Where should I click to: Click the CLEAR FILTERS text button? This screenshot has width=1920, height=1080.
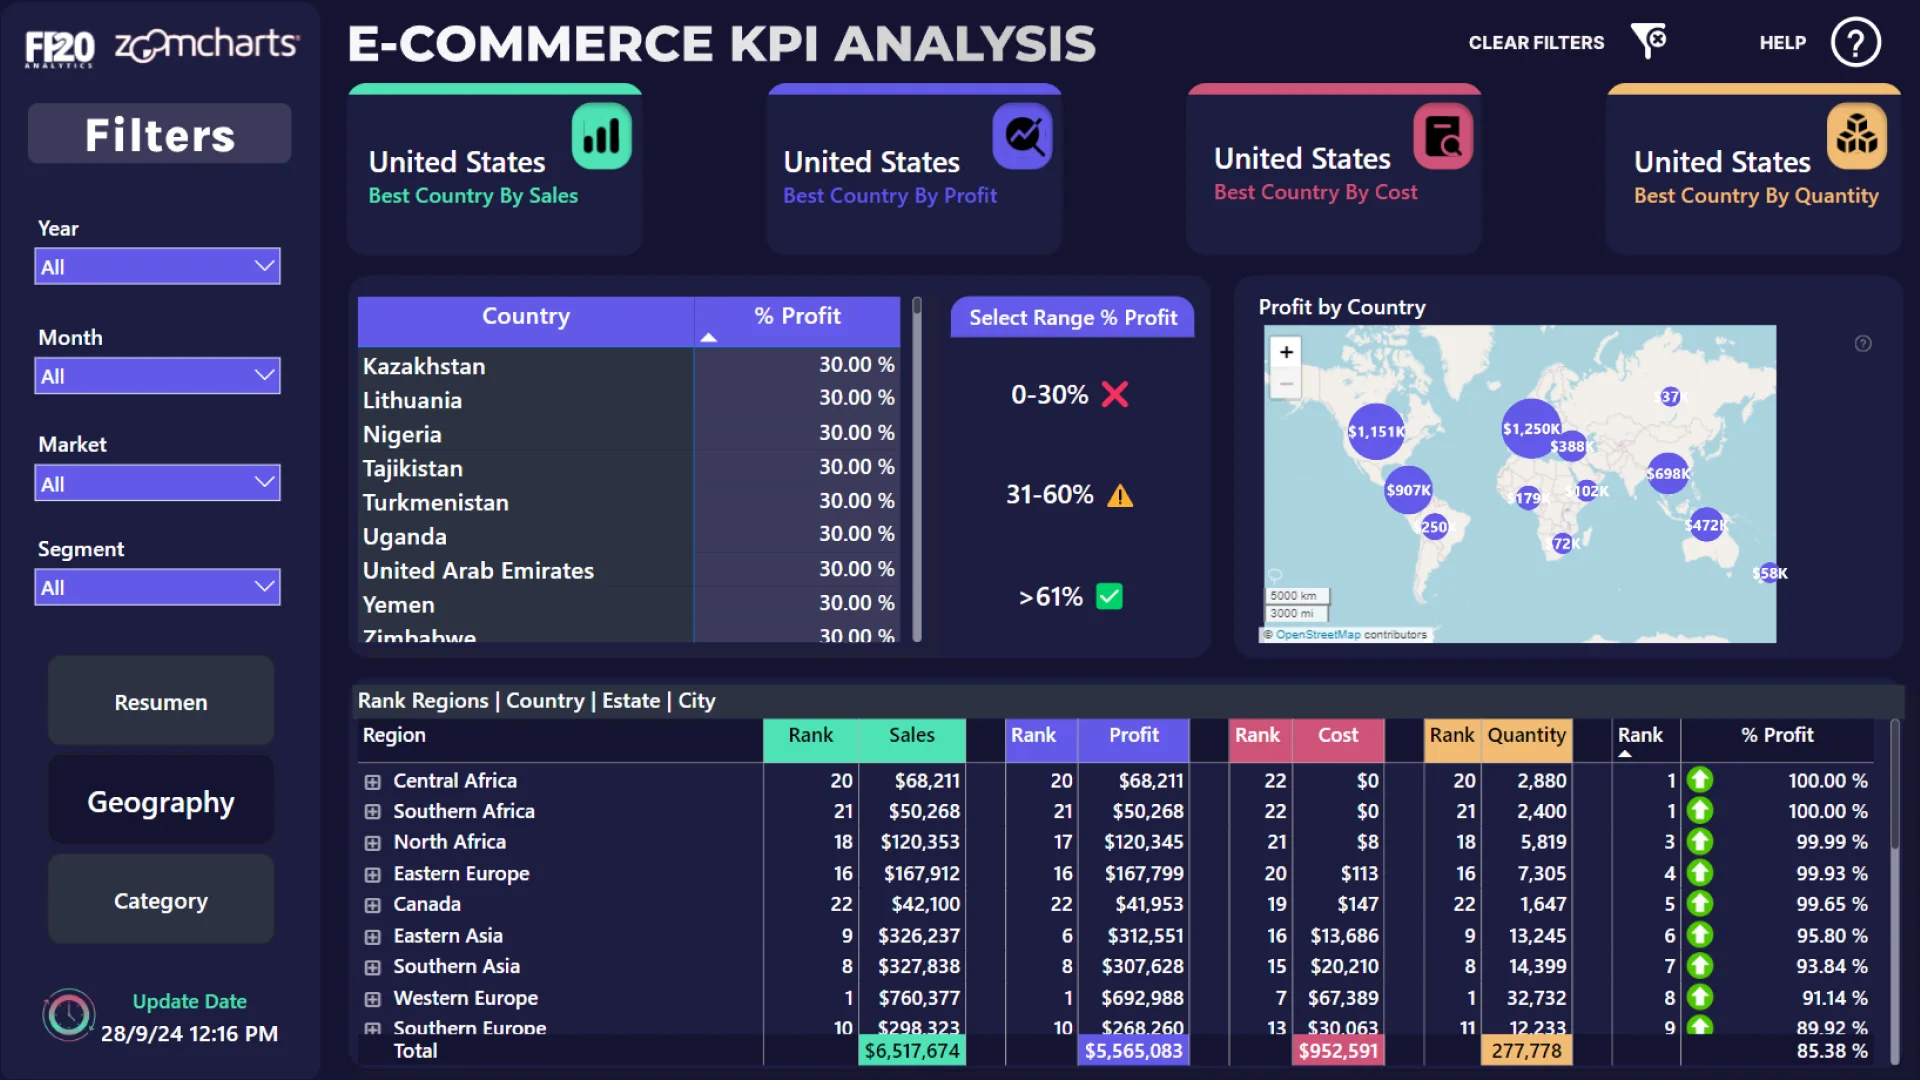[x=1536, y=43]
